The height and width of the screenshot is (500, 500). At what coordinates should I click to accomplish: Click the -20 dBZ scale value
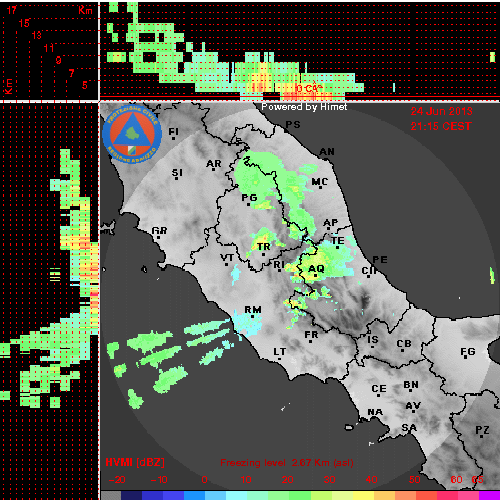[x=117, y=480]
